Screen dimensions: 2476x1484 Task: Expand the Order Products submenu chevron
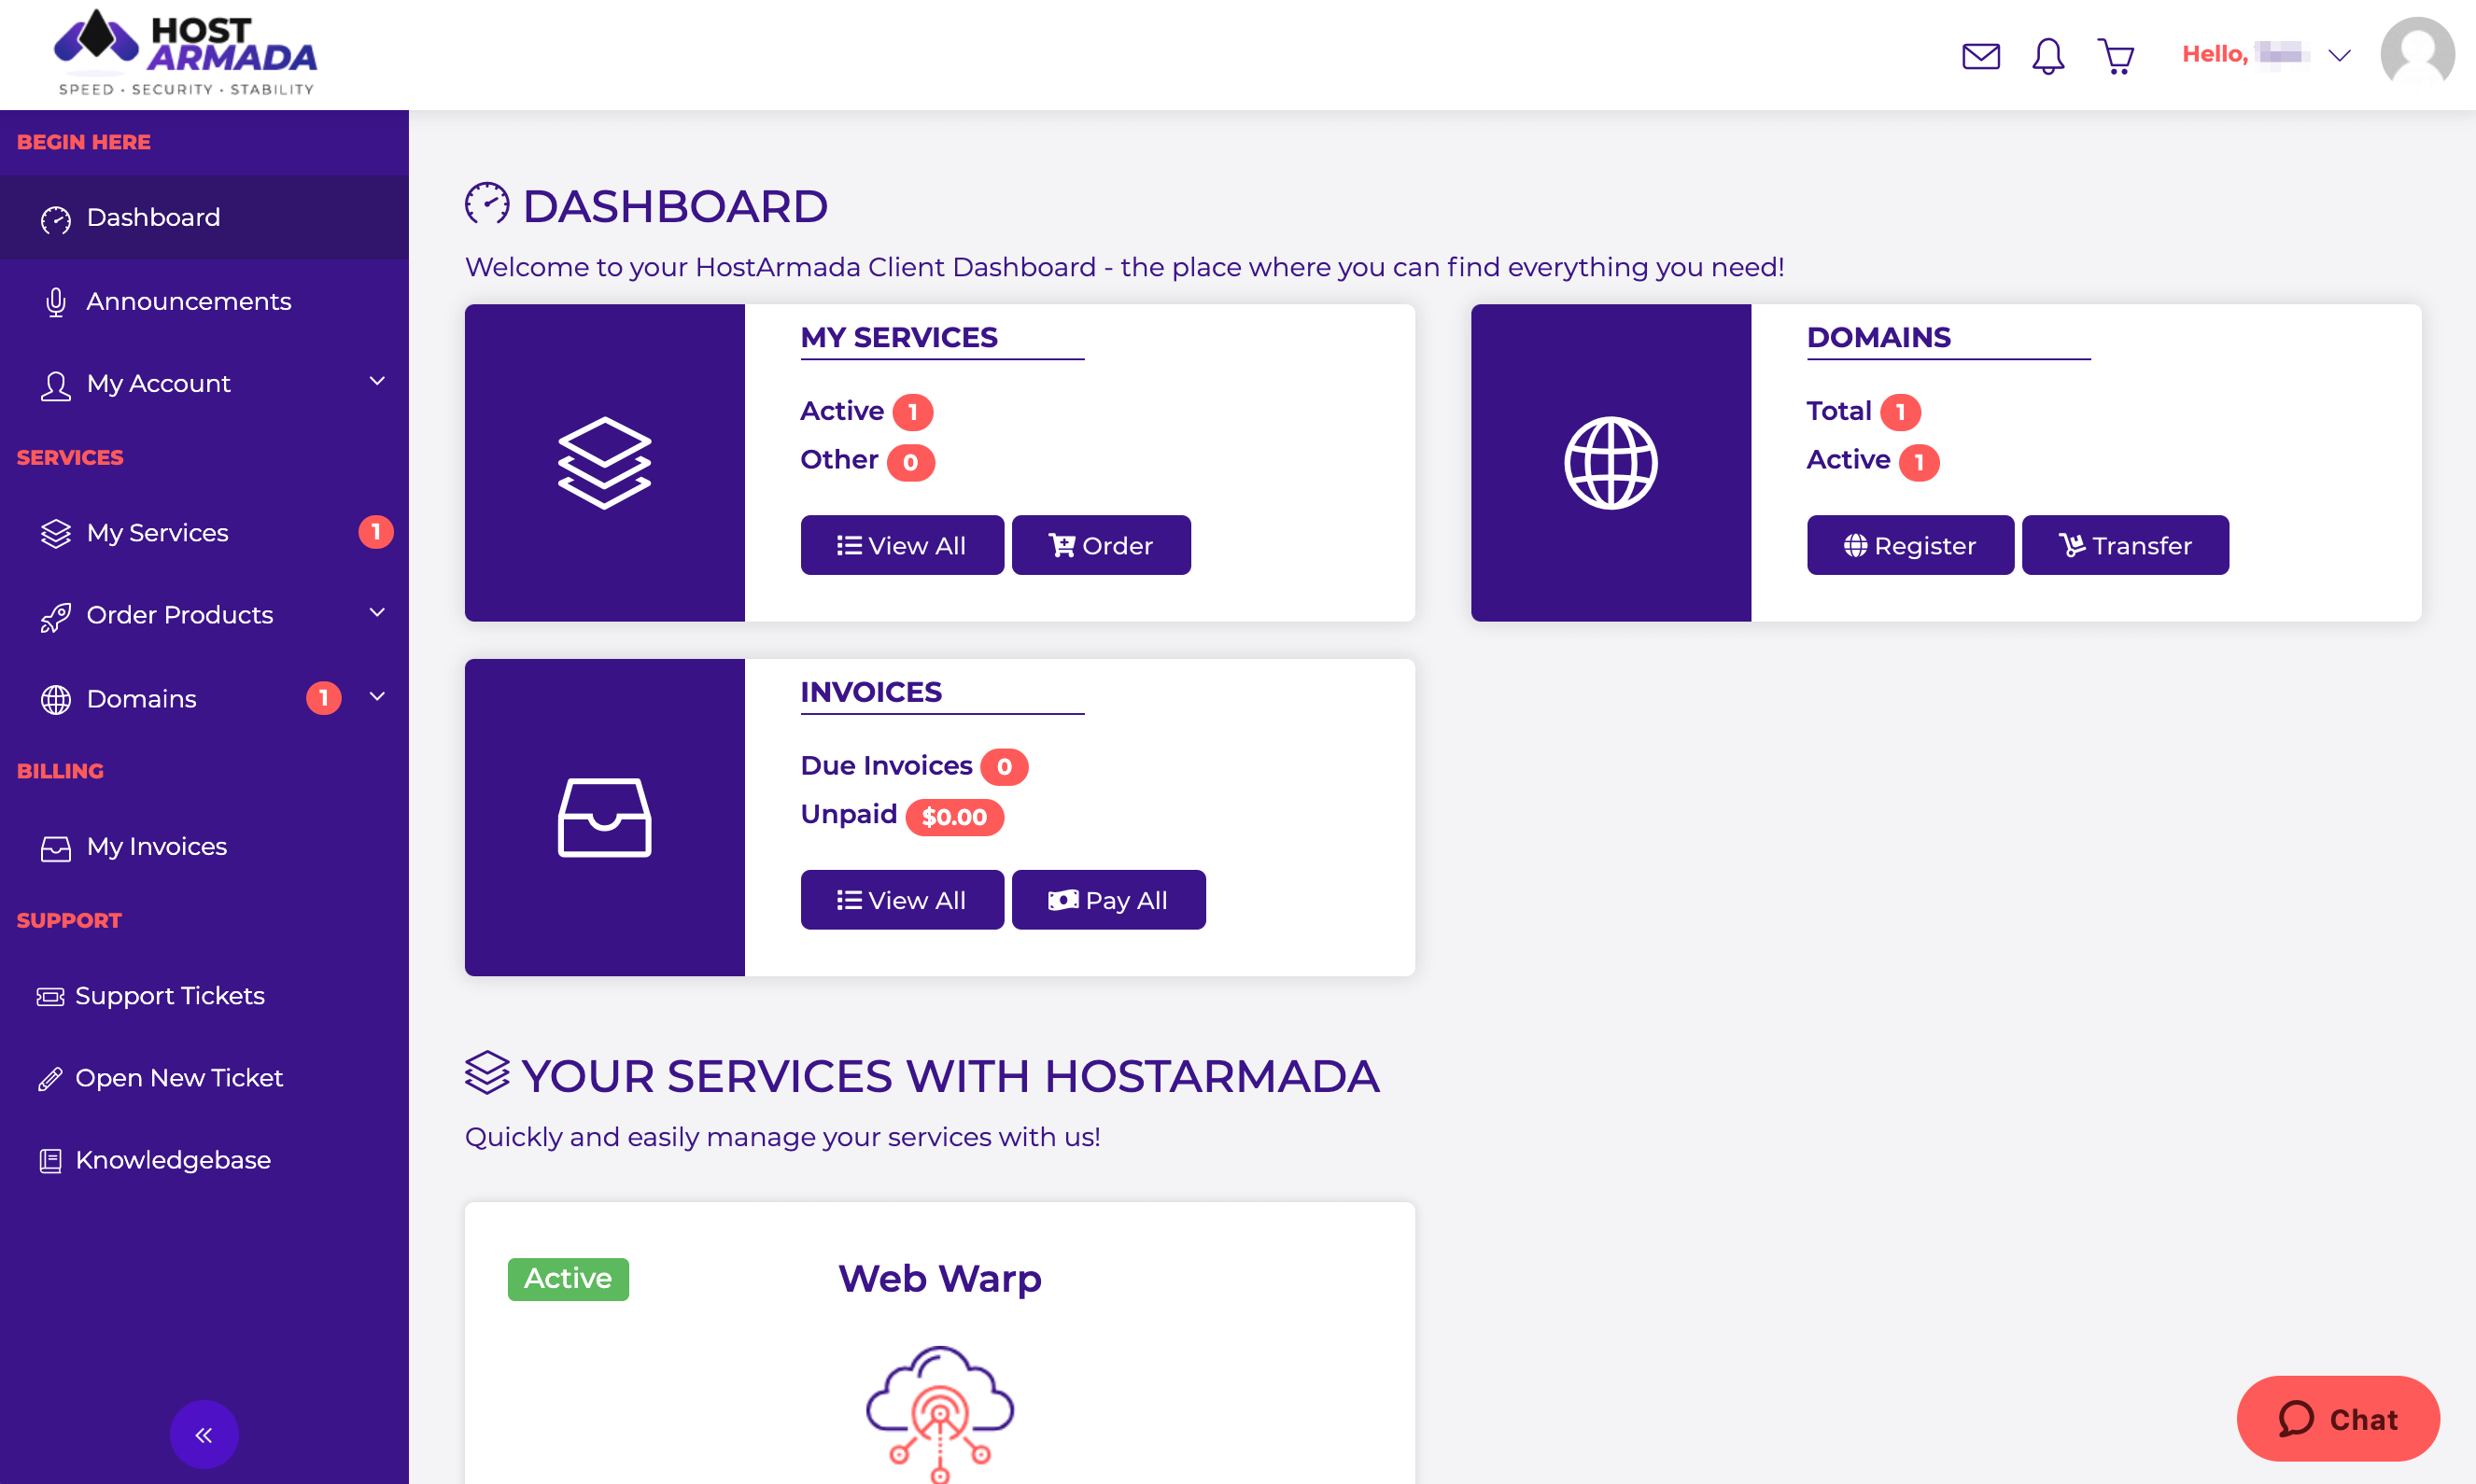click(x=377, y=612)
